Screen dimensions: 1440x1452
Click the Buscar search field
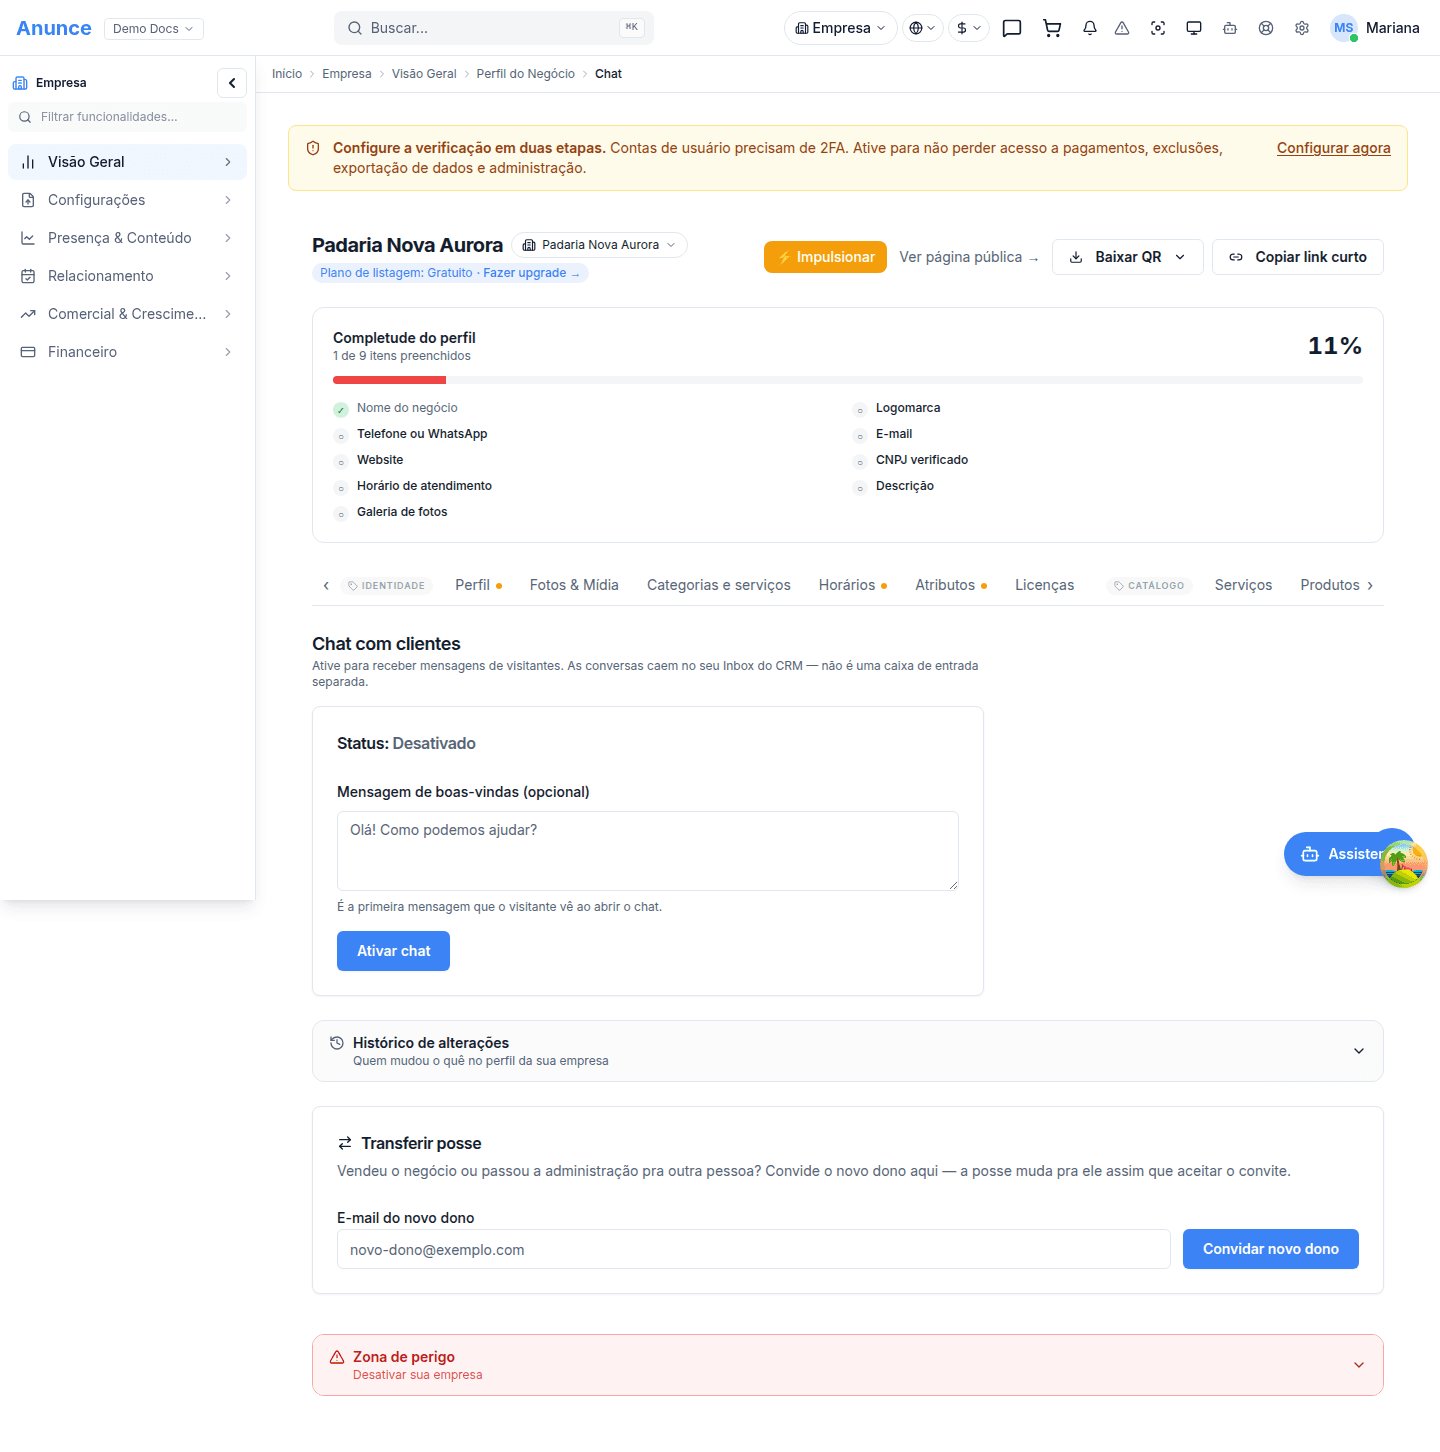click(494, 28)
